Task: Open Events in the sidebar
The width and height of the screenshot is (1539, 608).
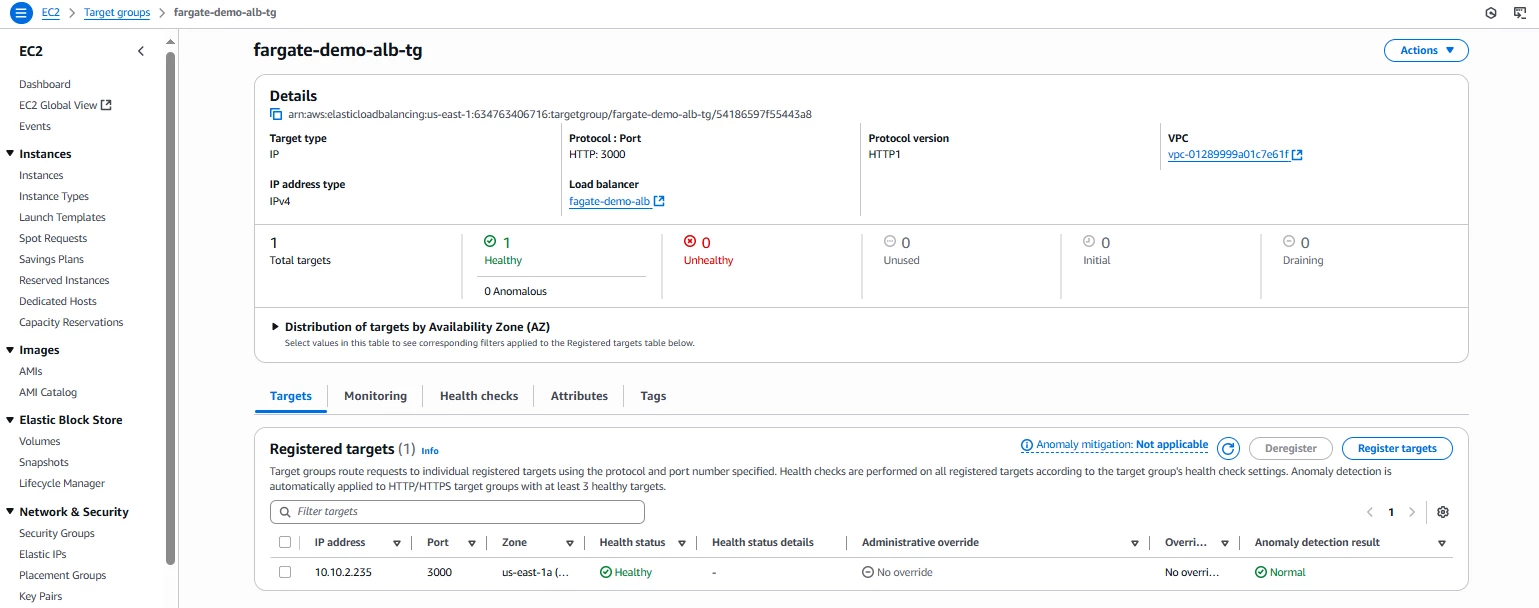Action: 35,126
